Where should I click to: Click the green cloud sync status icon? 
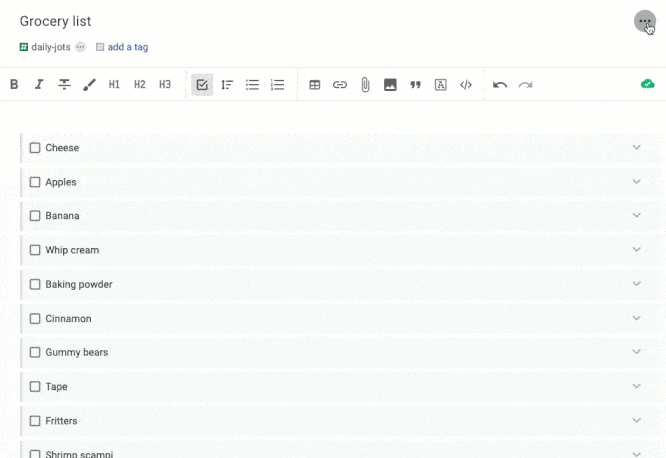tap(648, 84)
